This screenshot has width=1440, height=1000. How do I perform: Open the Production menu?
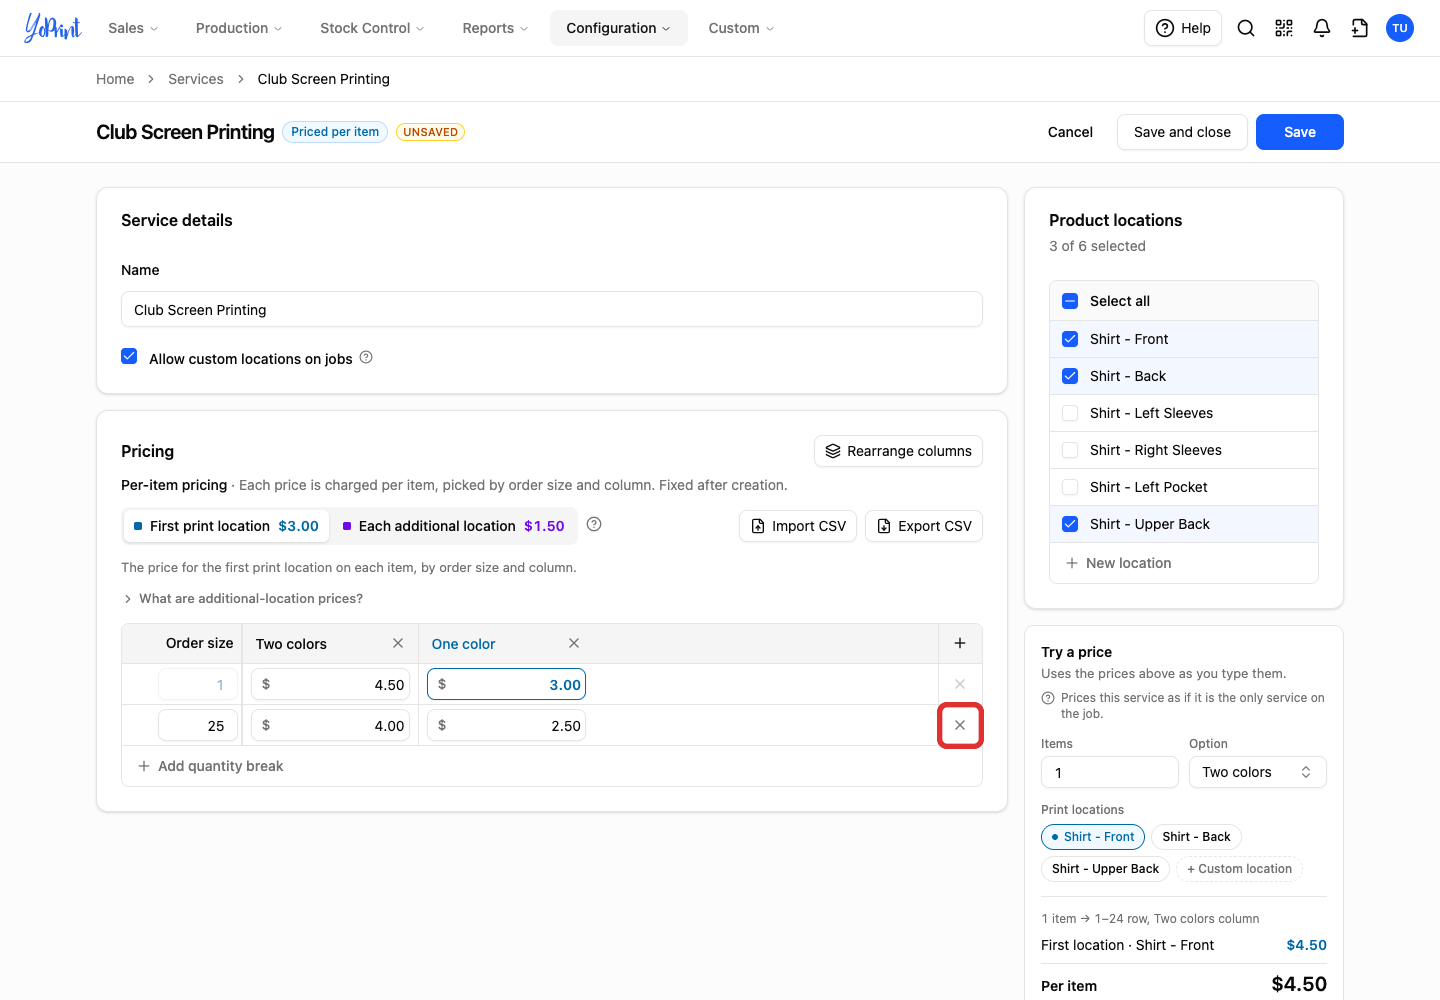239,28
